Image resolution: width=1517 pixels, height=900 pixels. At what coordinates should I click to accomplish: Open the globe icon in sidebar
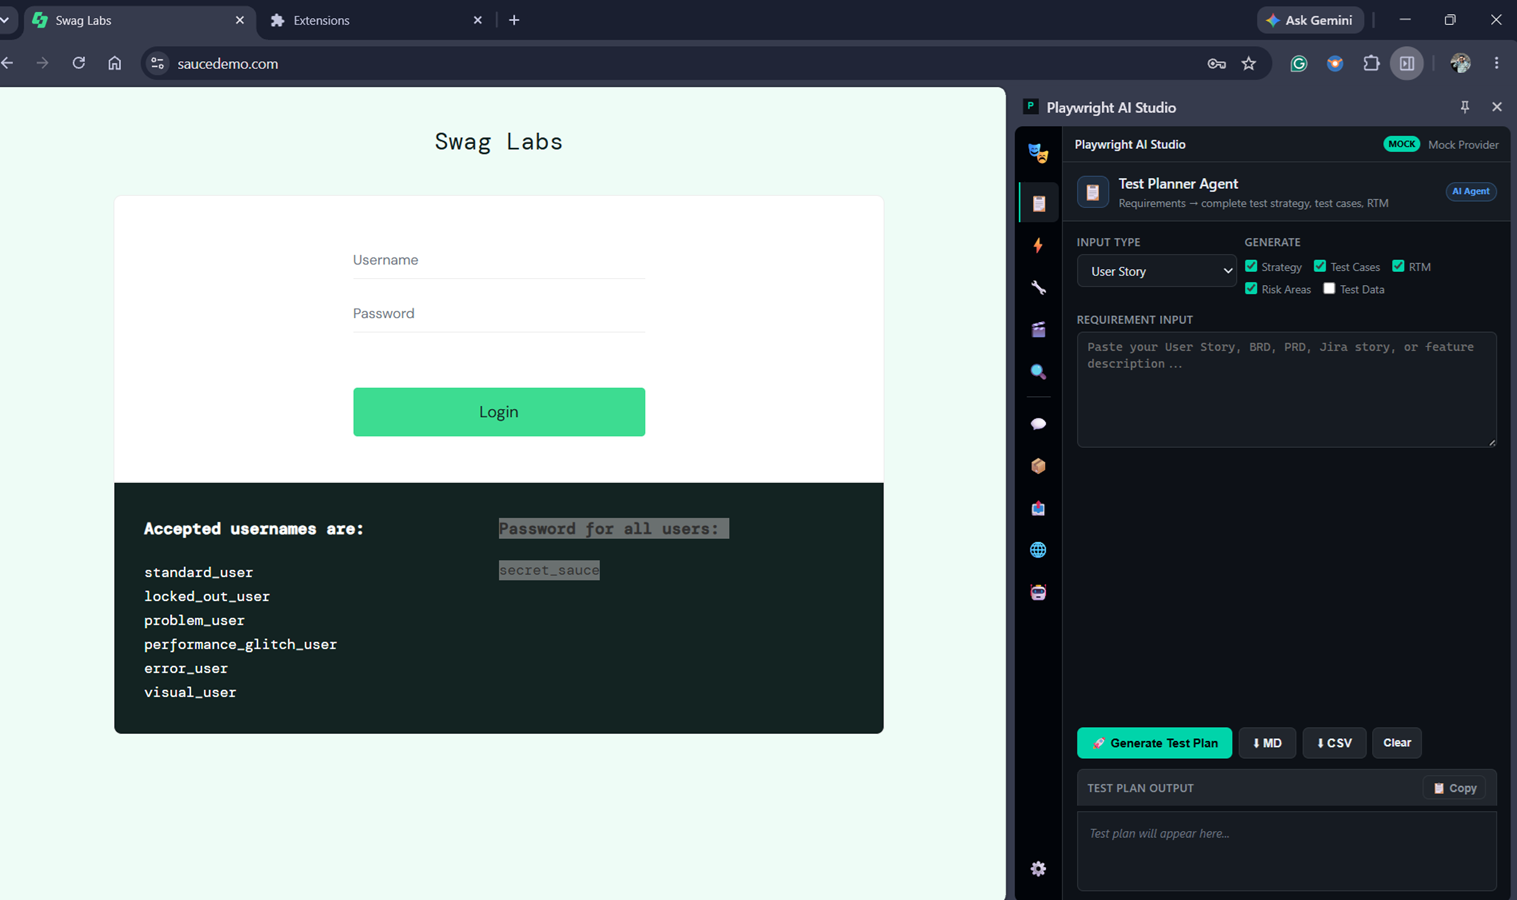click(x=1039, y=550)
